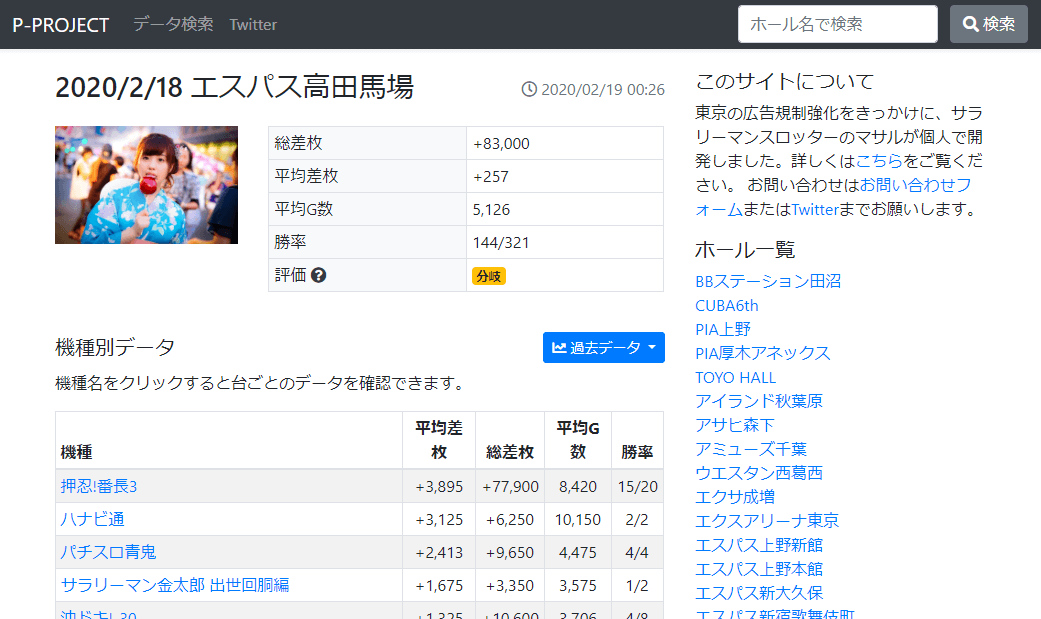Screen dimensions: 1041x619
Task: Click the 検索 search button
Action: [989, 24]
